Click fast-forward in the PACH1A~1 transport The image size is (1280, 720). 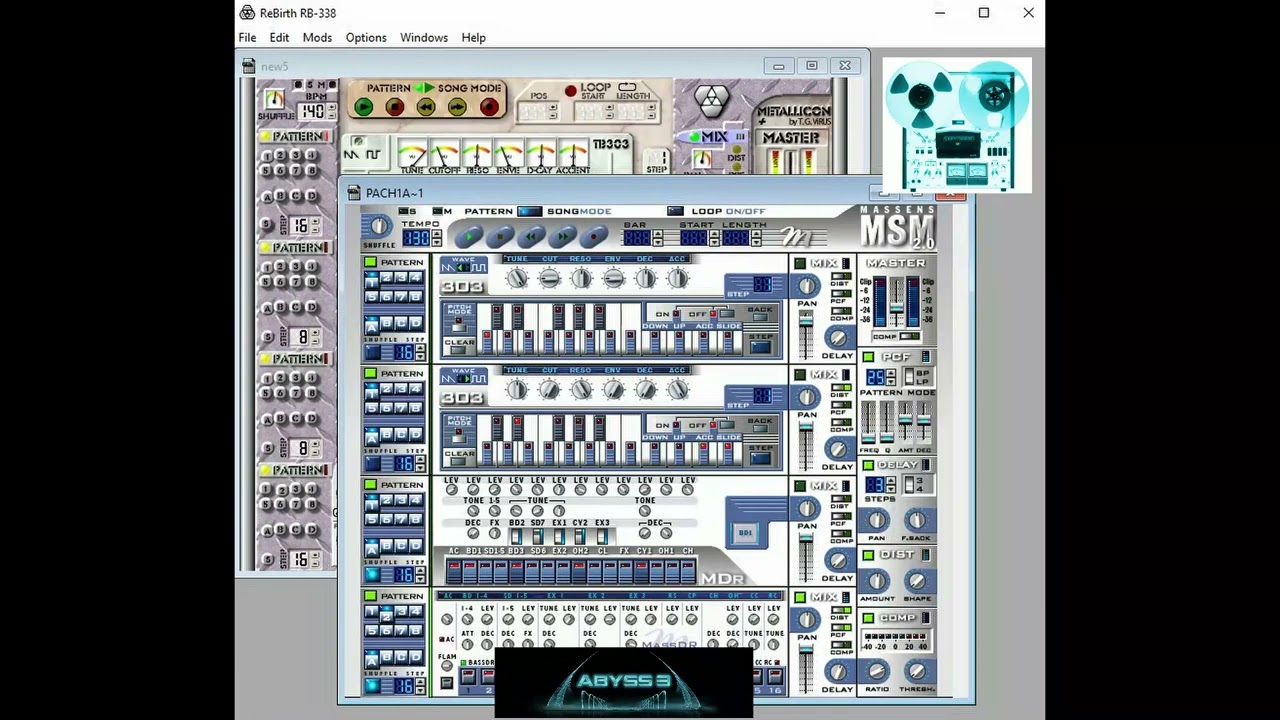(564, 237)
